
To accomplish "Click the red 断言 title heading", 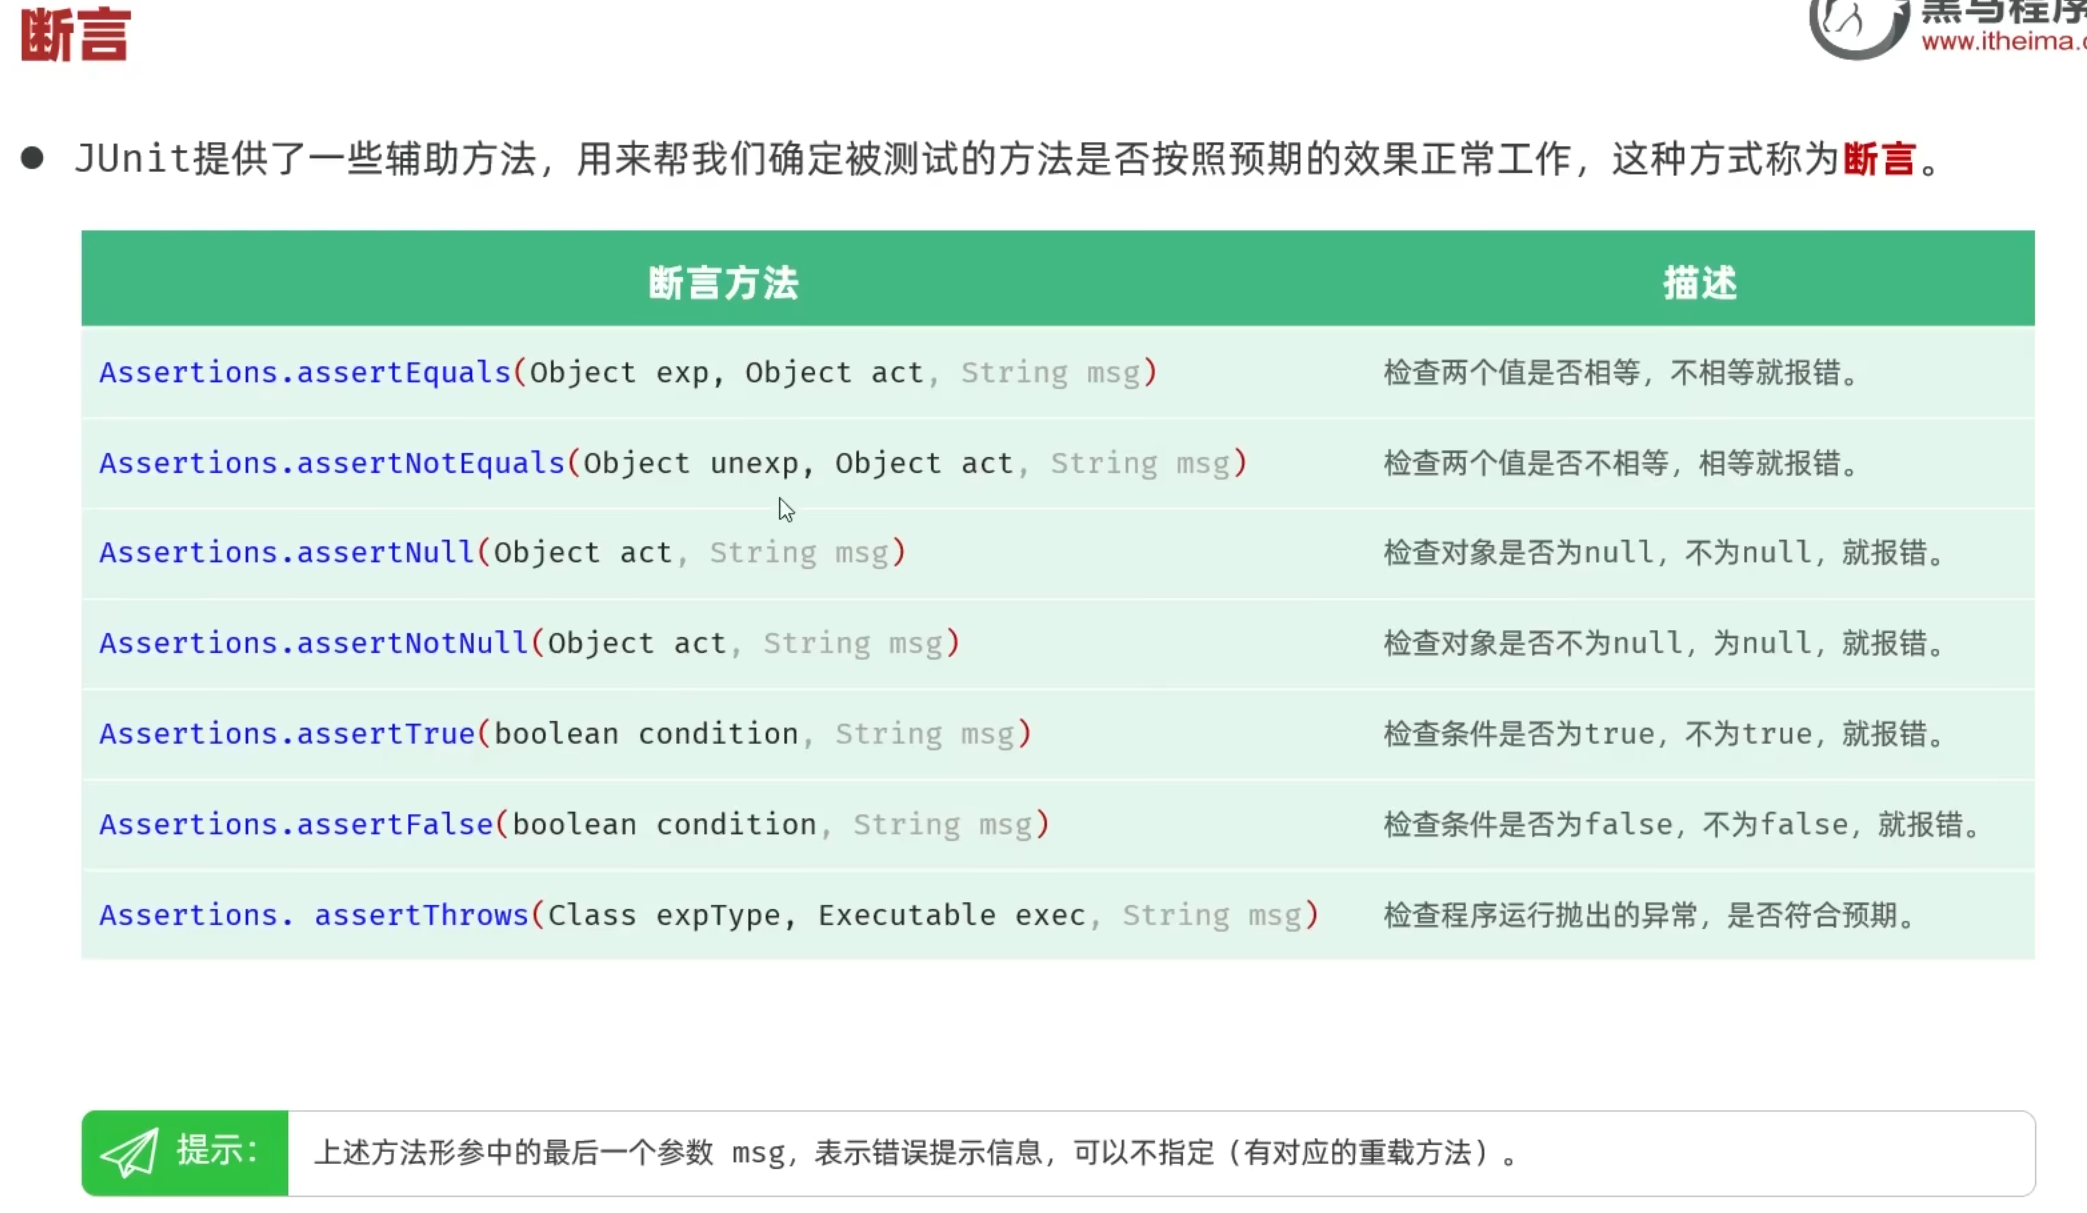I will click(x=76, y=35).
